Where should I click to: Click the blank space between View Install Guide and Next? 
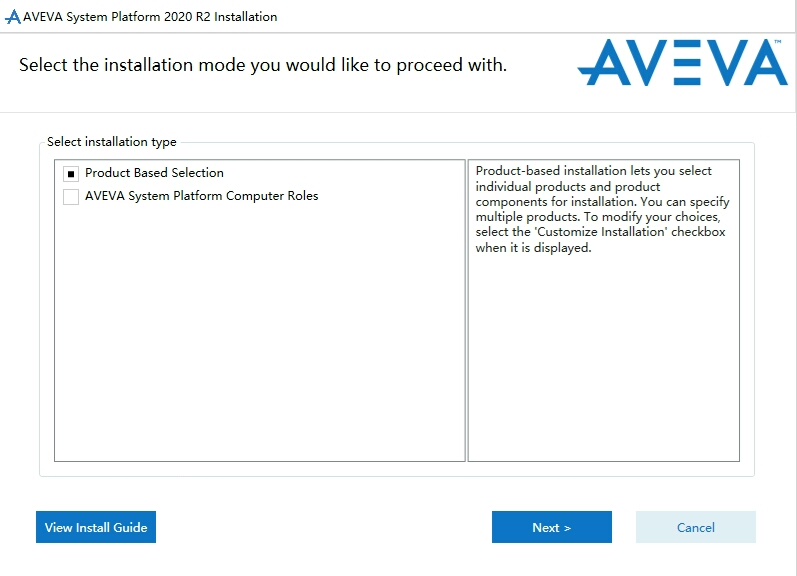click(x=322, y=527)
